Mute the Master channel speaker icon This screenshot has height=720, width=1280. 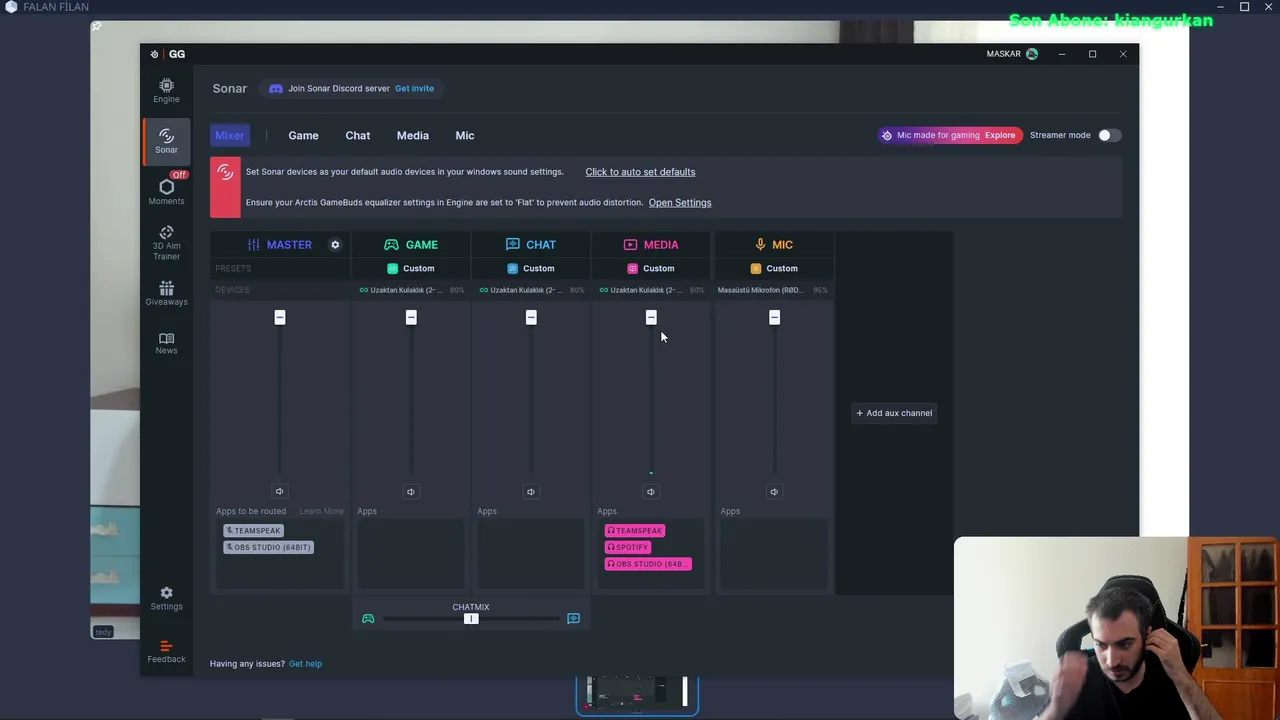point(280,491)
